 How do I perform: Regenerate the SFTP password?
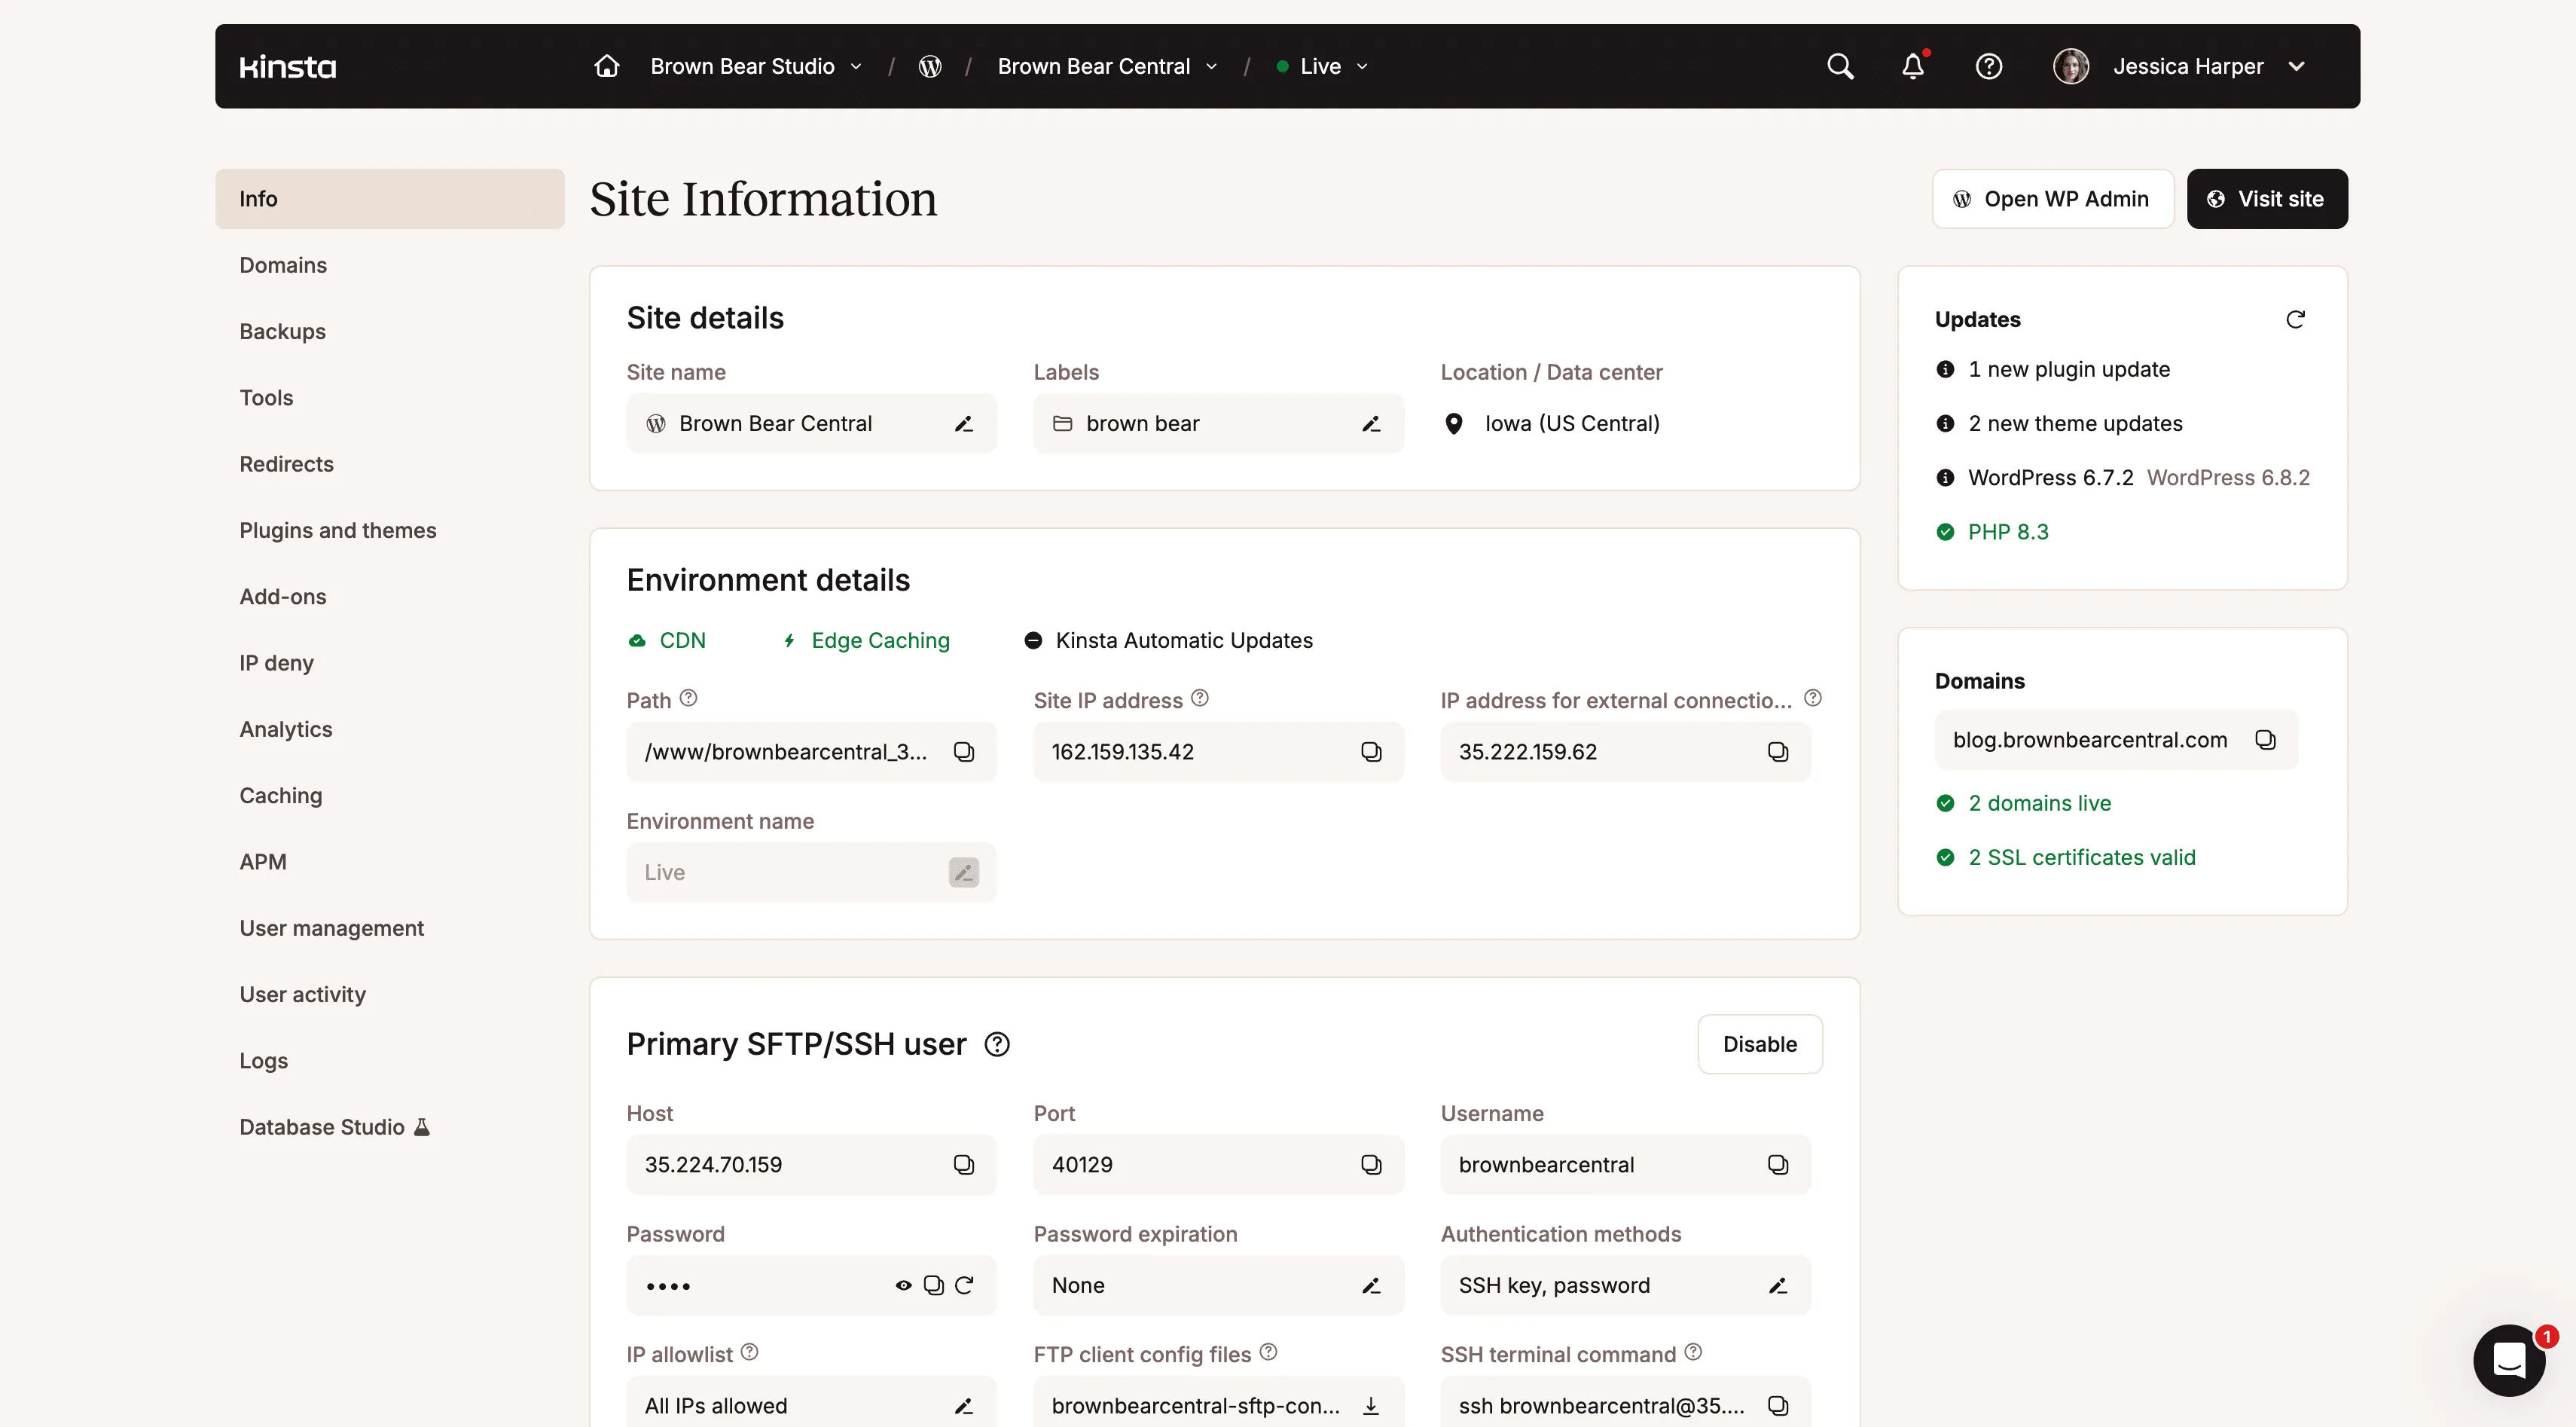[x=964, y=1285]
